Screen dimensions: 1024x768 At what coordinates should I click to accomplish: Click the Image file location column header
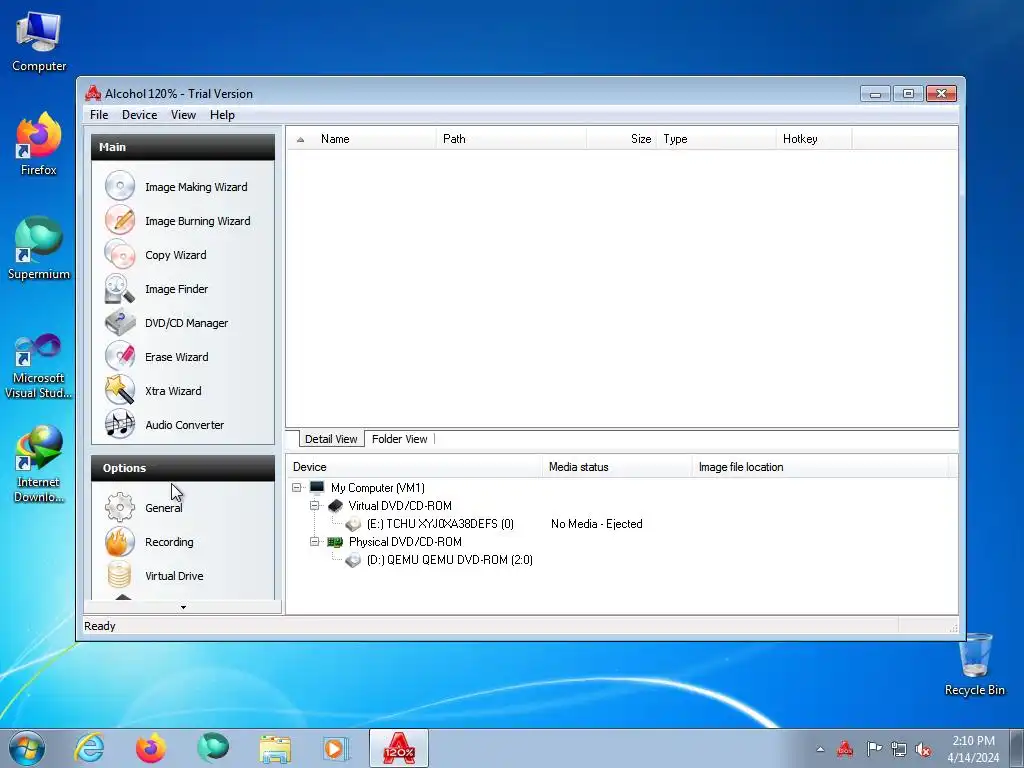821,467
